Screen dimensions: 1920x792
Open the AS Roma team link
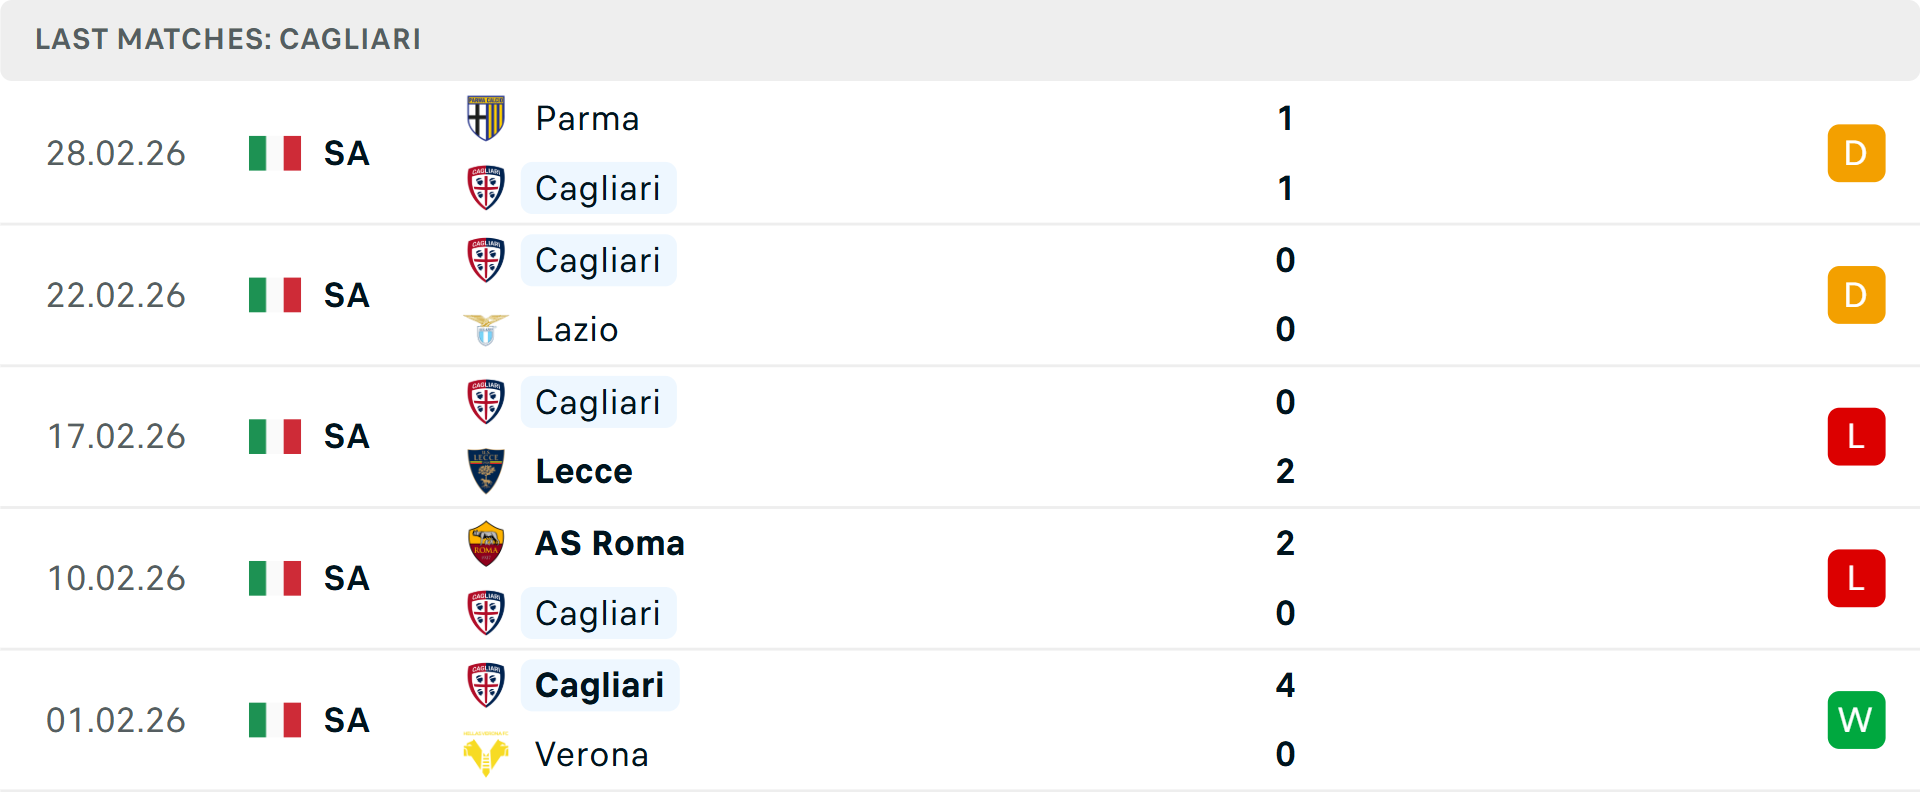point(610,543)
